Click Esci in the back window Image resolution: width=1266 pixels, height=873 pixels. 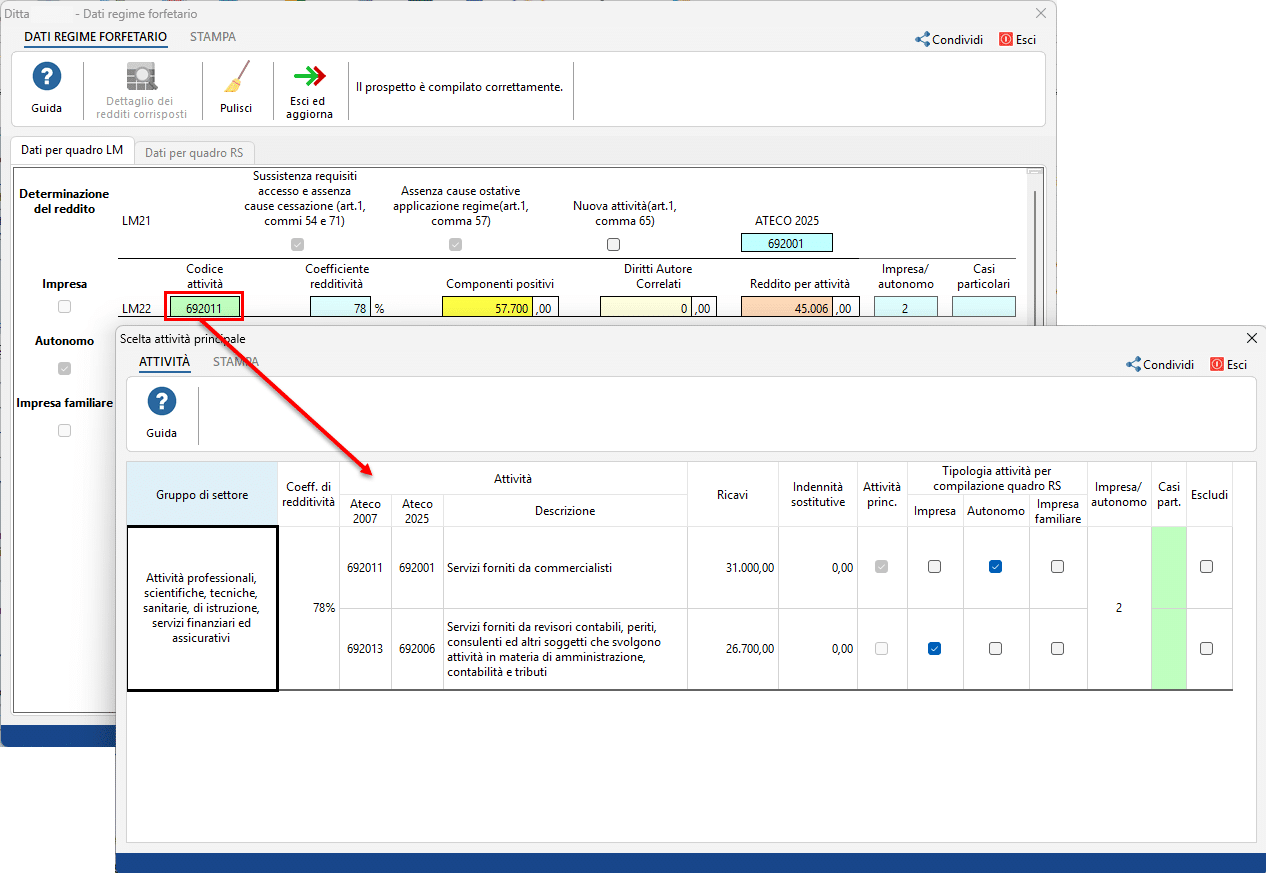click(1017, 40)
